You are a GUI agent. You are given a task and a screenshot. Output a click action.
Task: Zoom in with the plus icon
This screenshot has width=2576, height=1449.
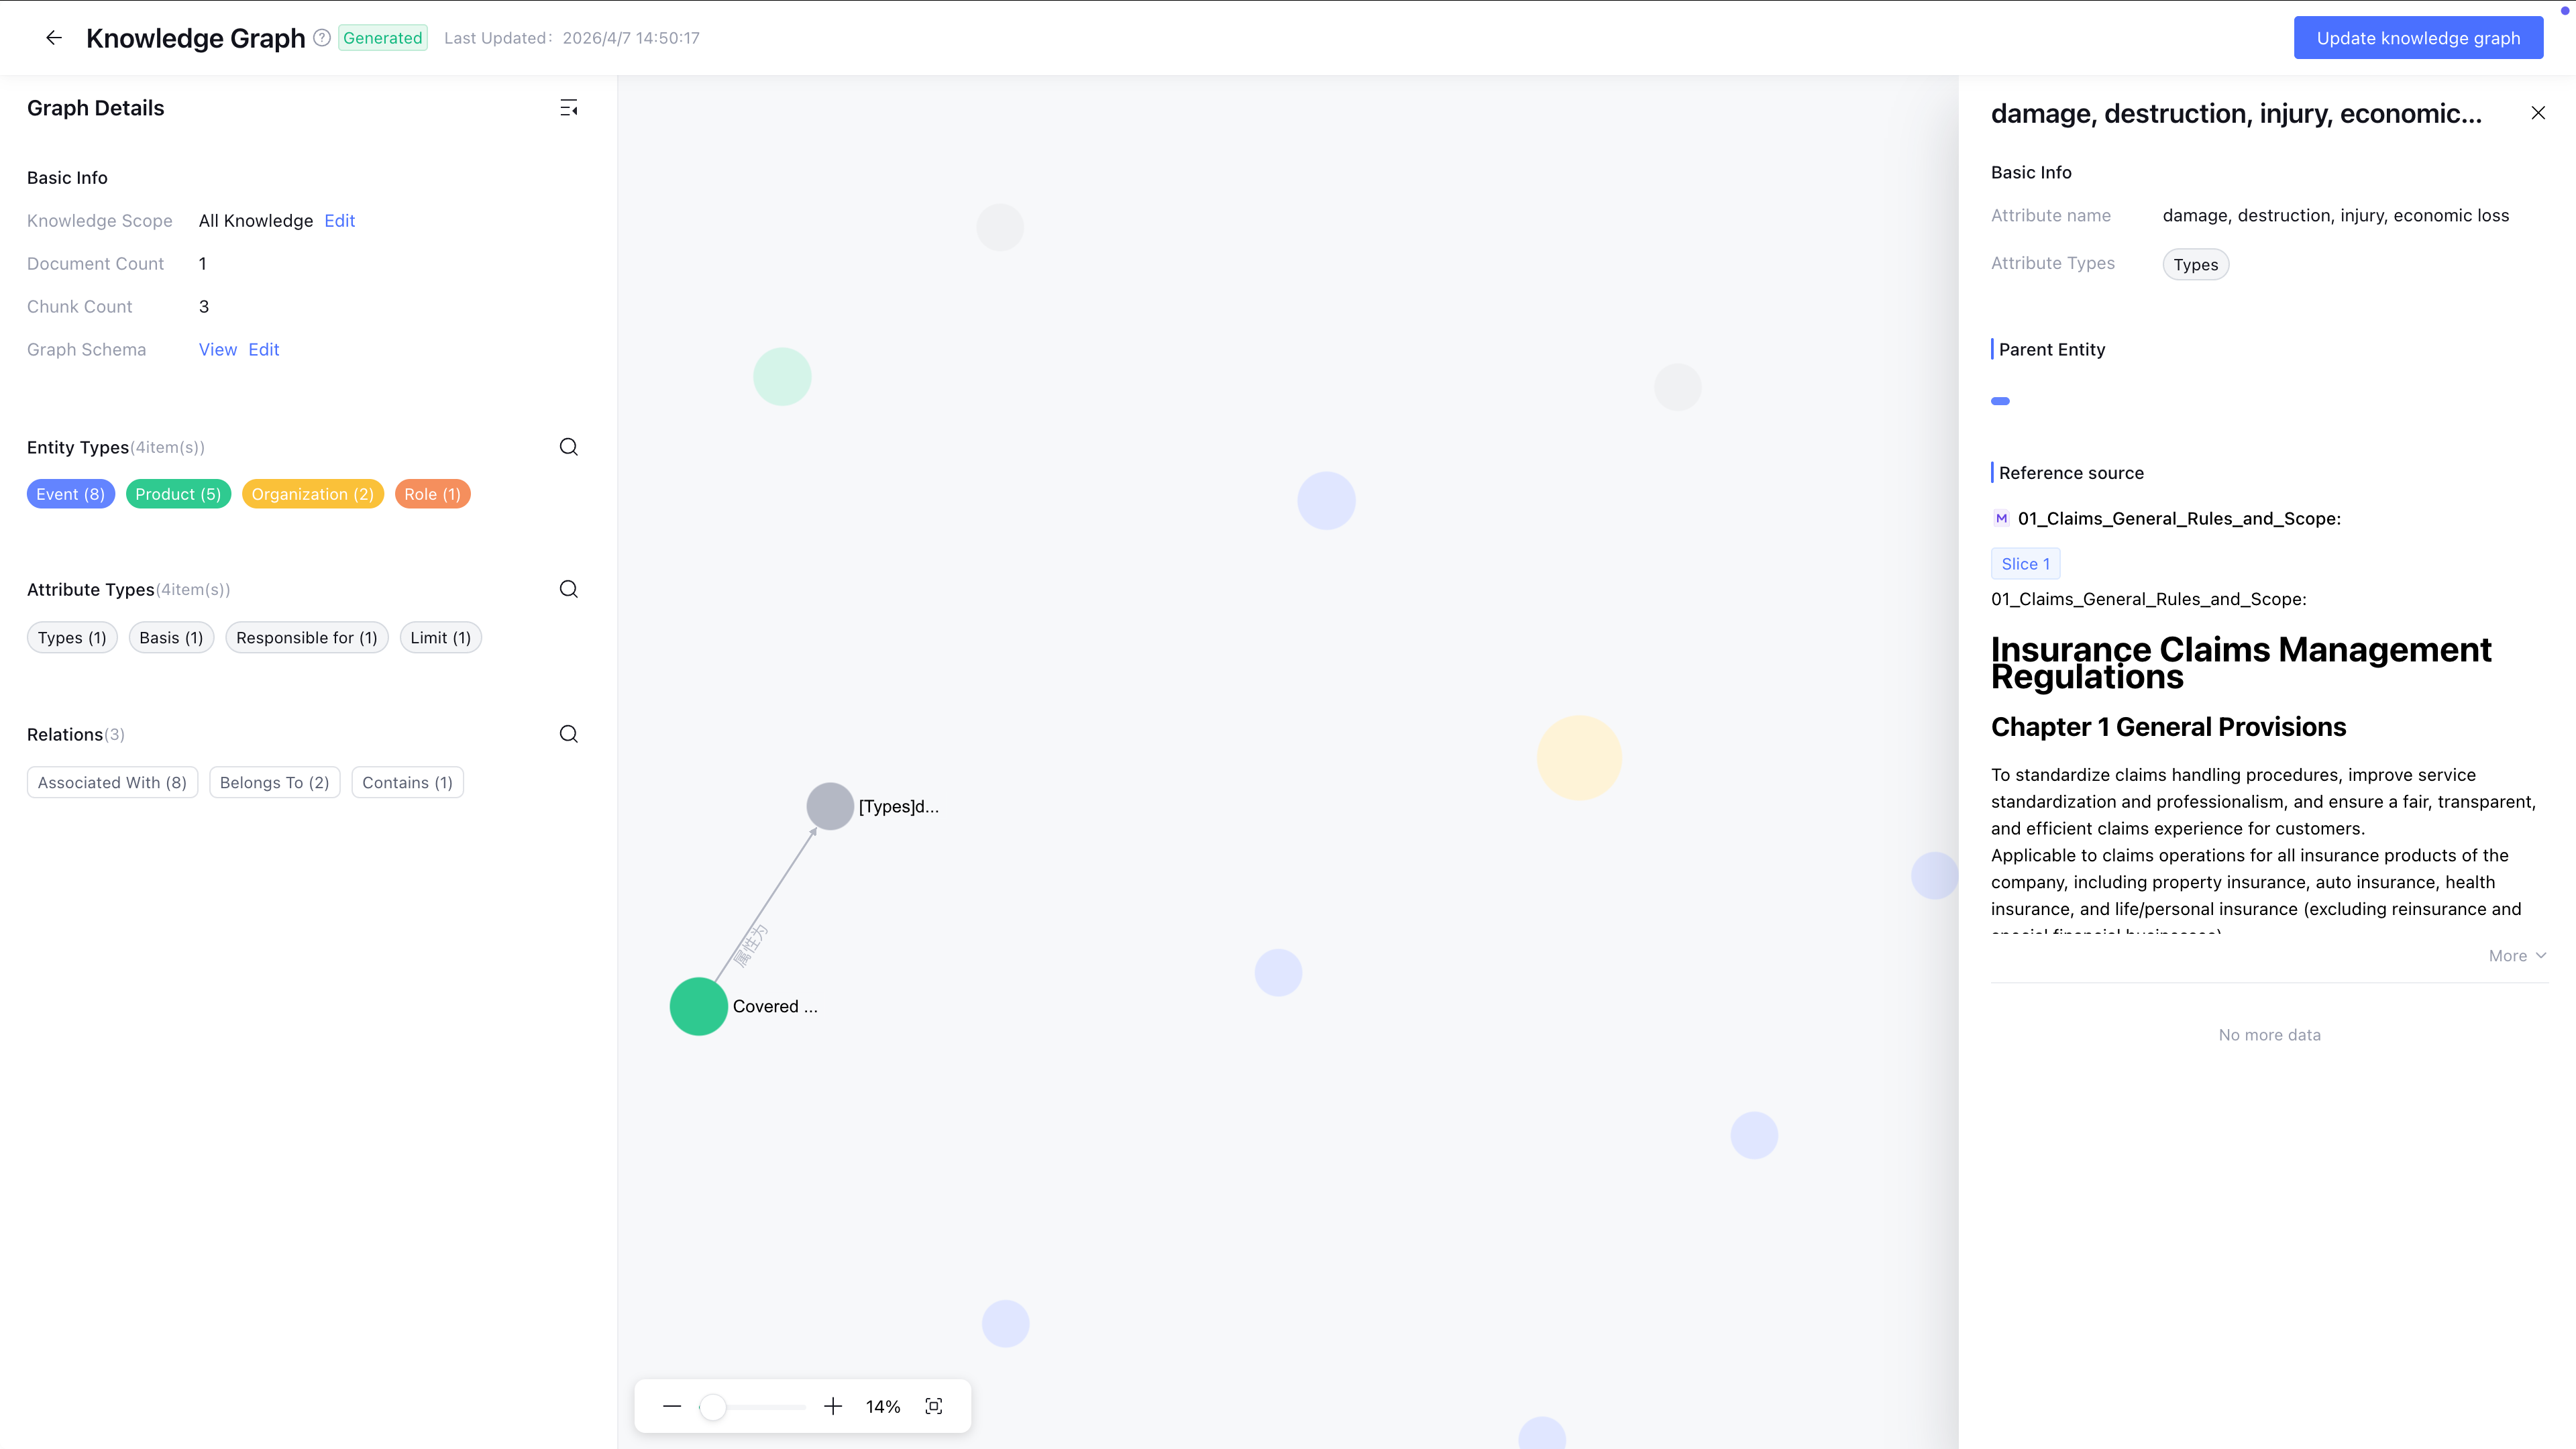click(x=833, y=1406)
